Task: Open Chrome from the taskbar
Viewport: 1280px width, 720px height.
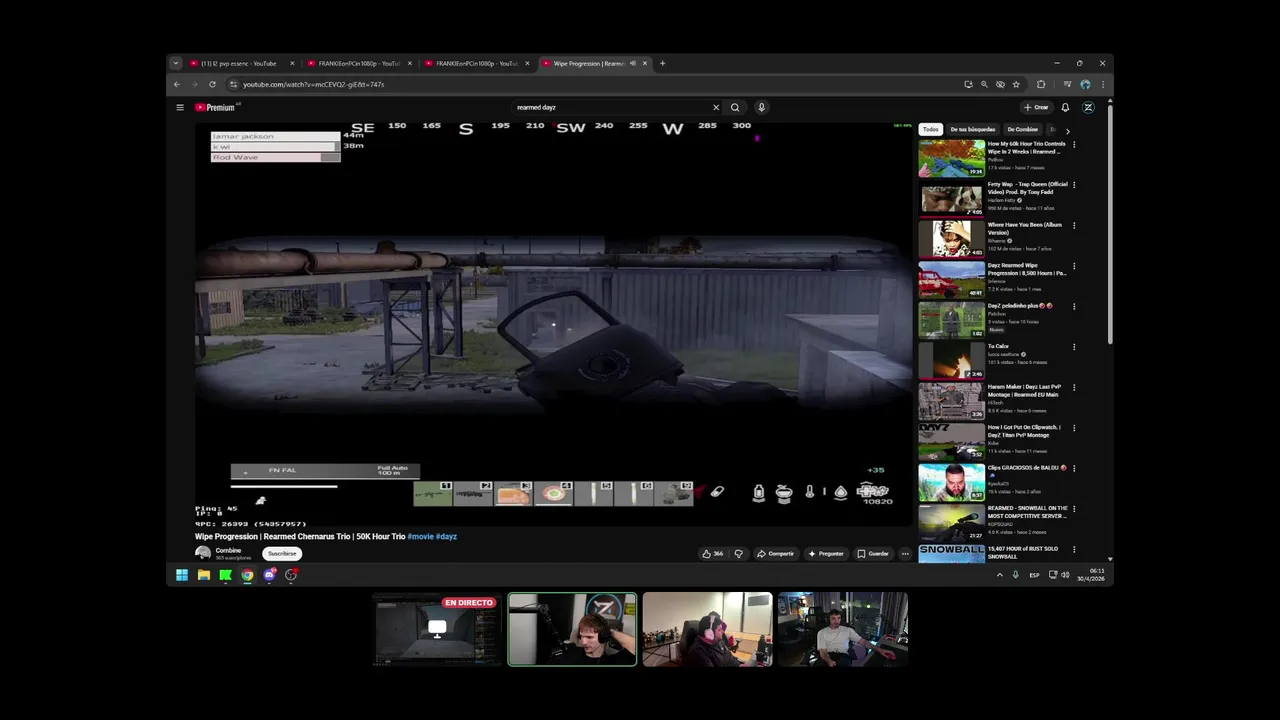Action: 247,575
